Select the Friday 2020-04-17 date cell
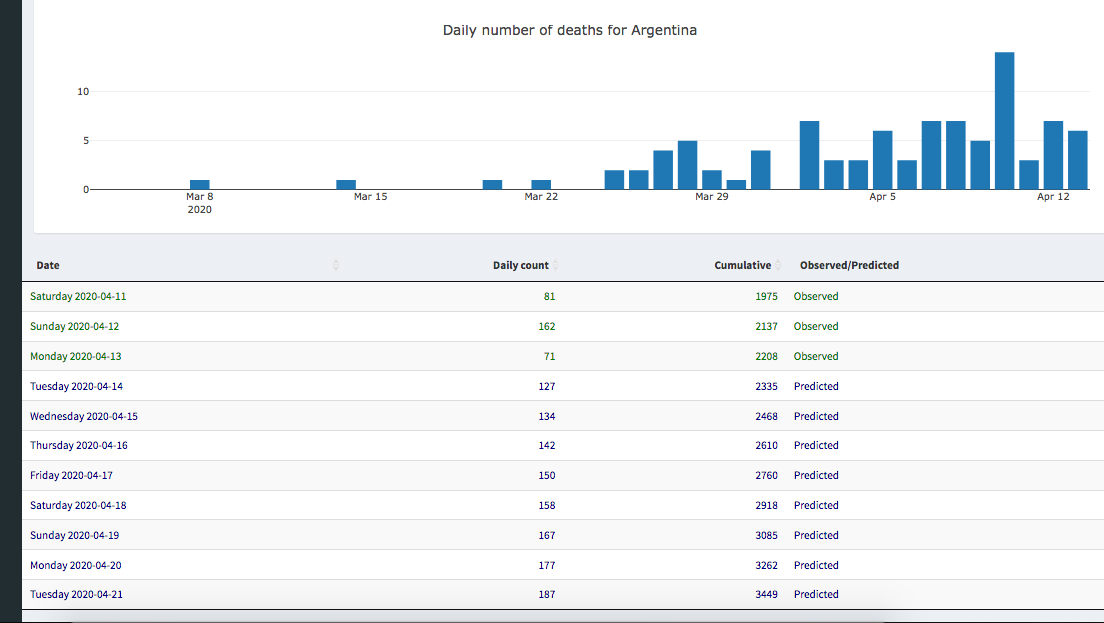 (x=72, y=475)
